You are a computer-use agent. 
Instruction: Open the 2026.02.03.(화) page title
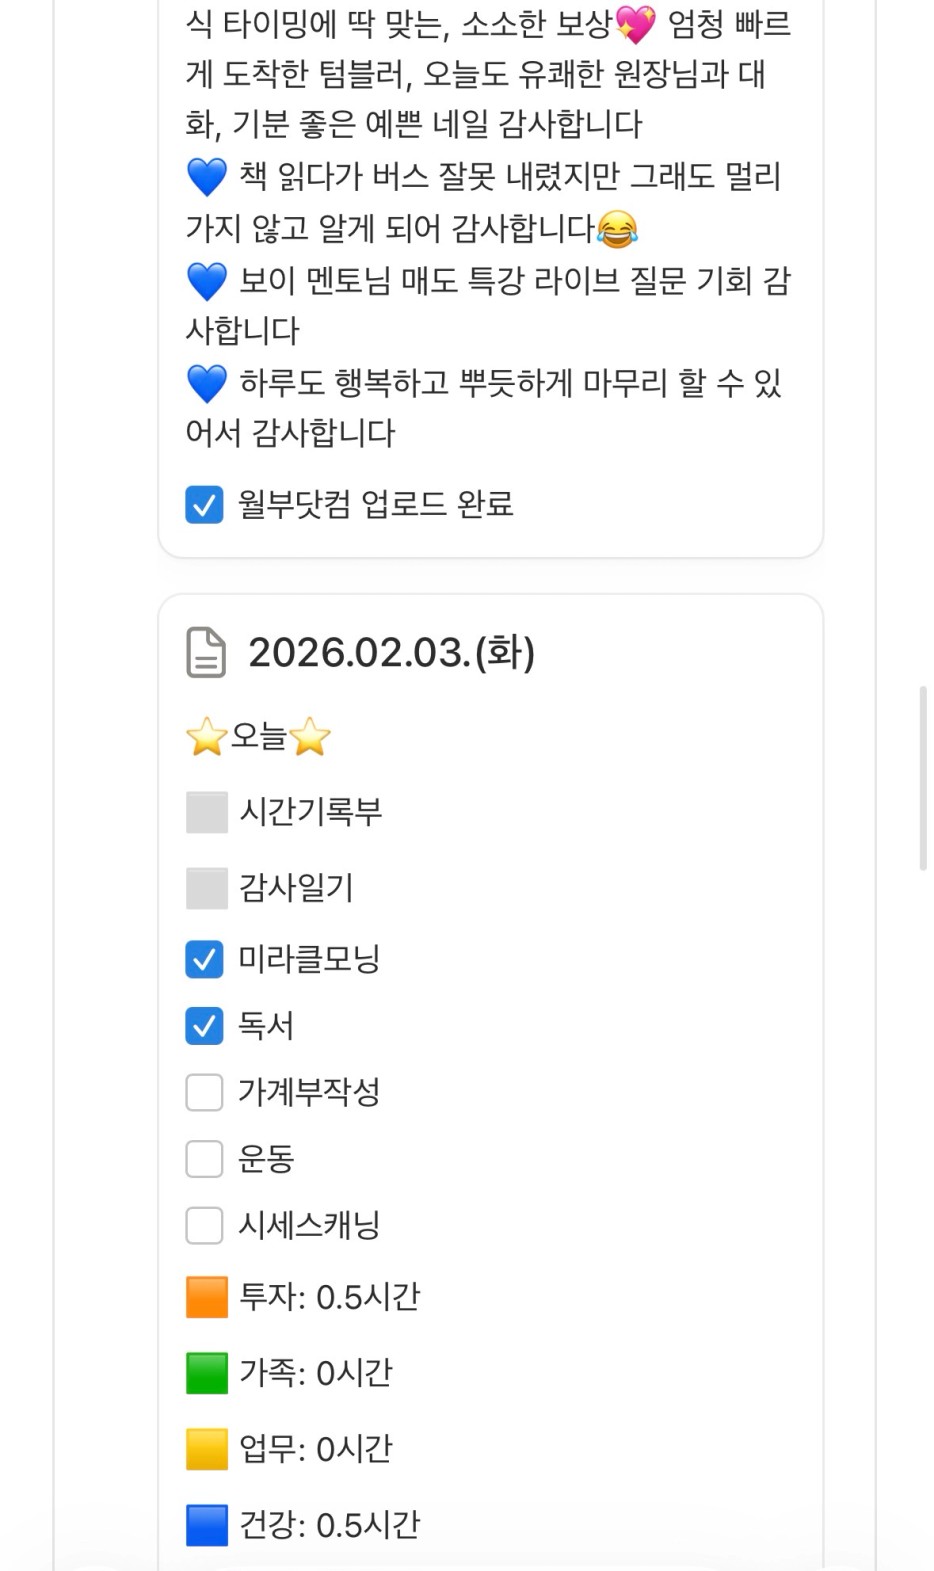click(x=391, y=653)
